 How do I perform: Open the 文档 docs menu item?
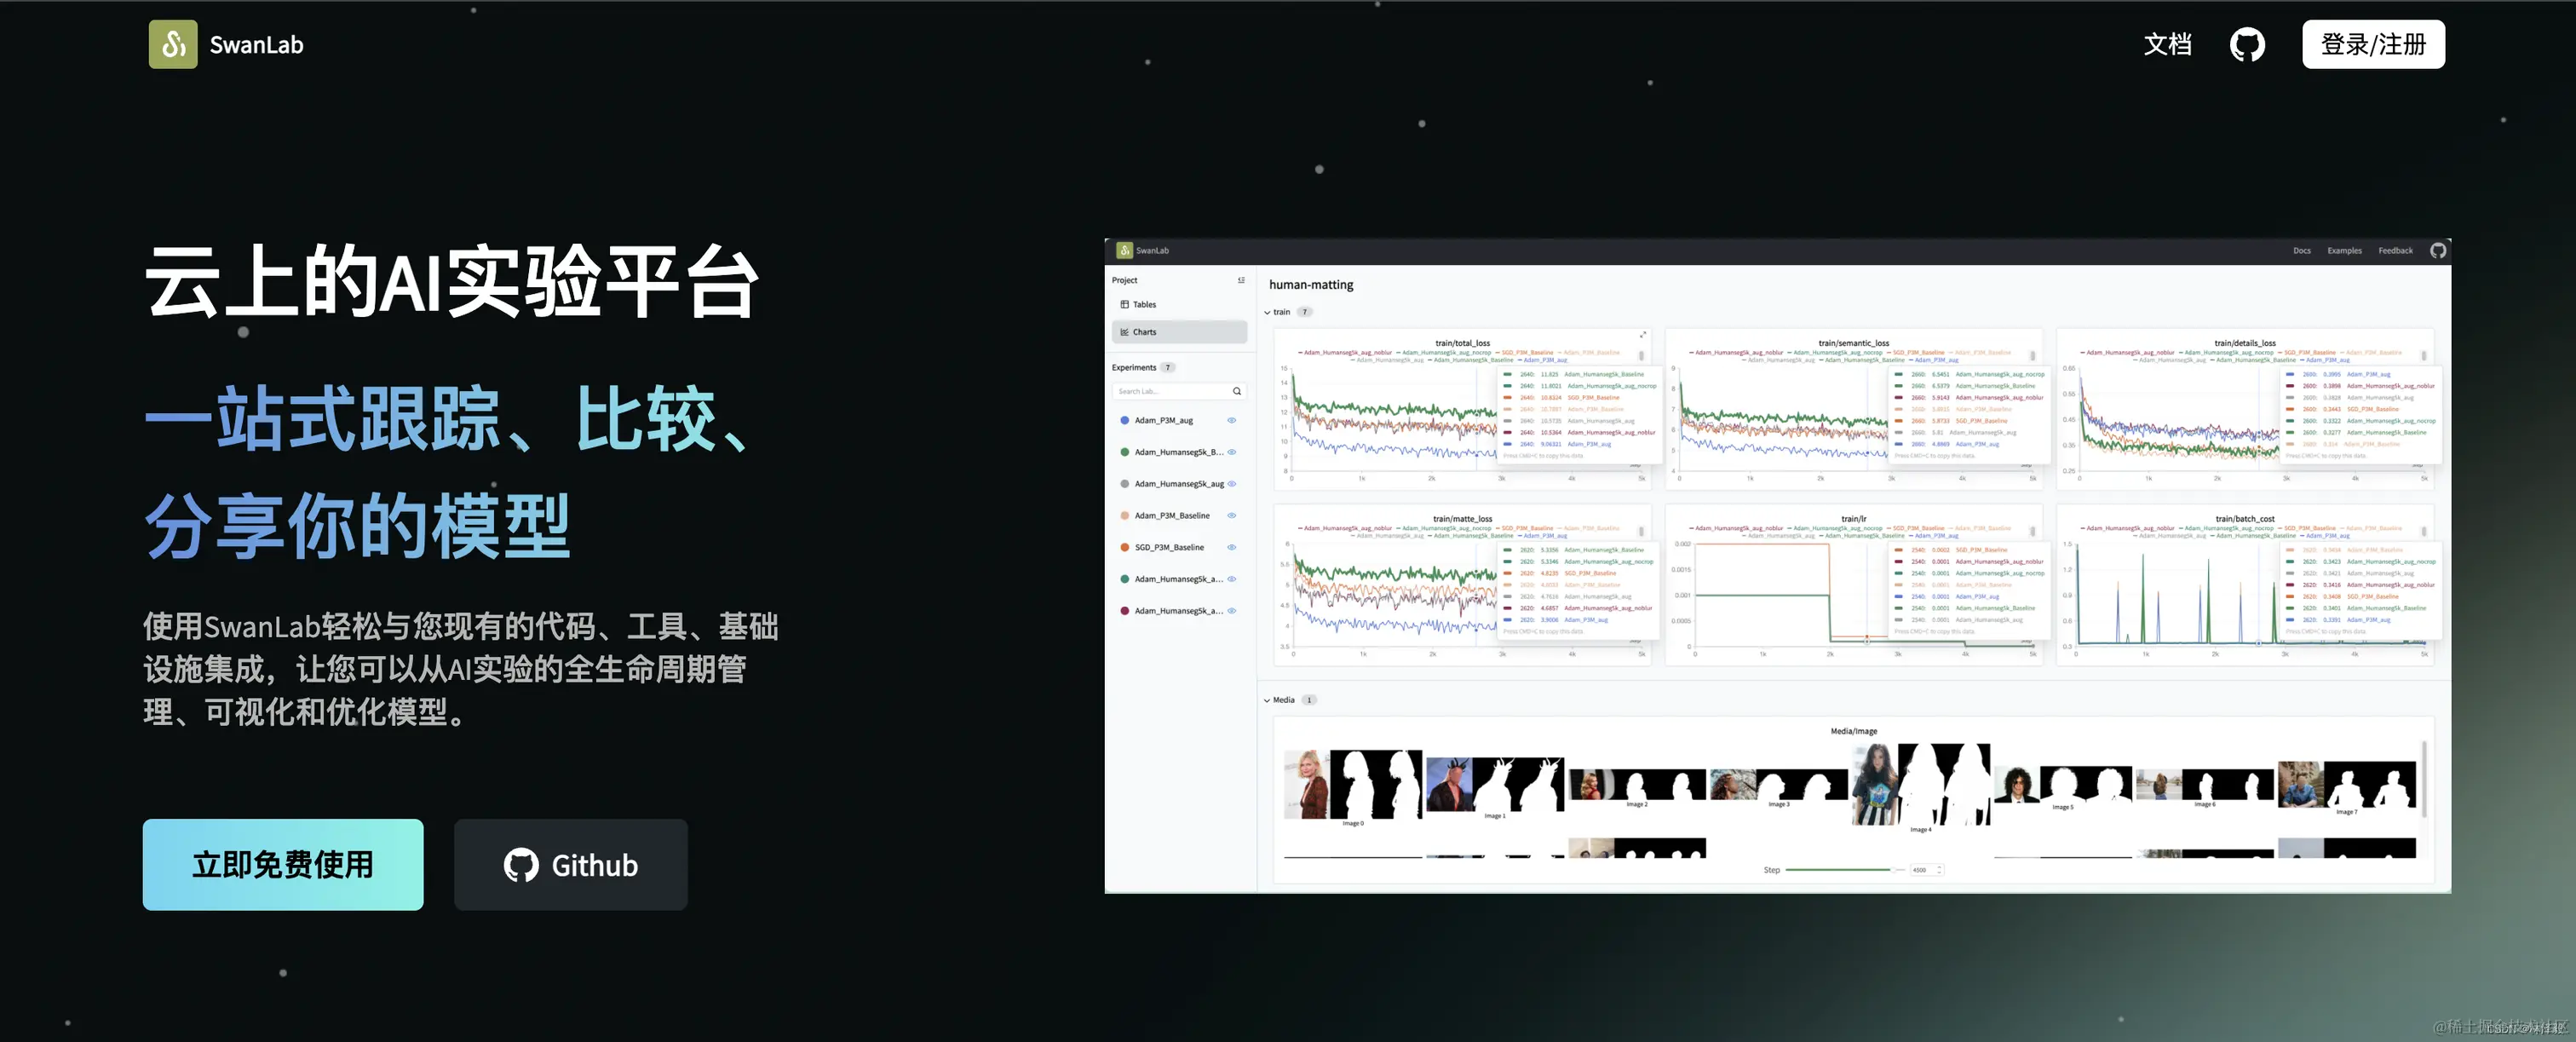2167,45
